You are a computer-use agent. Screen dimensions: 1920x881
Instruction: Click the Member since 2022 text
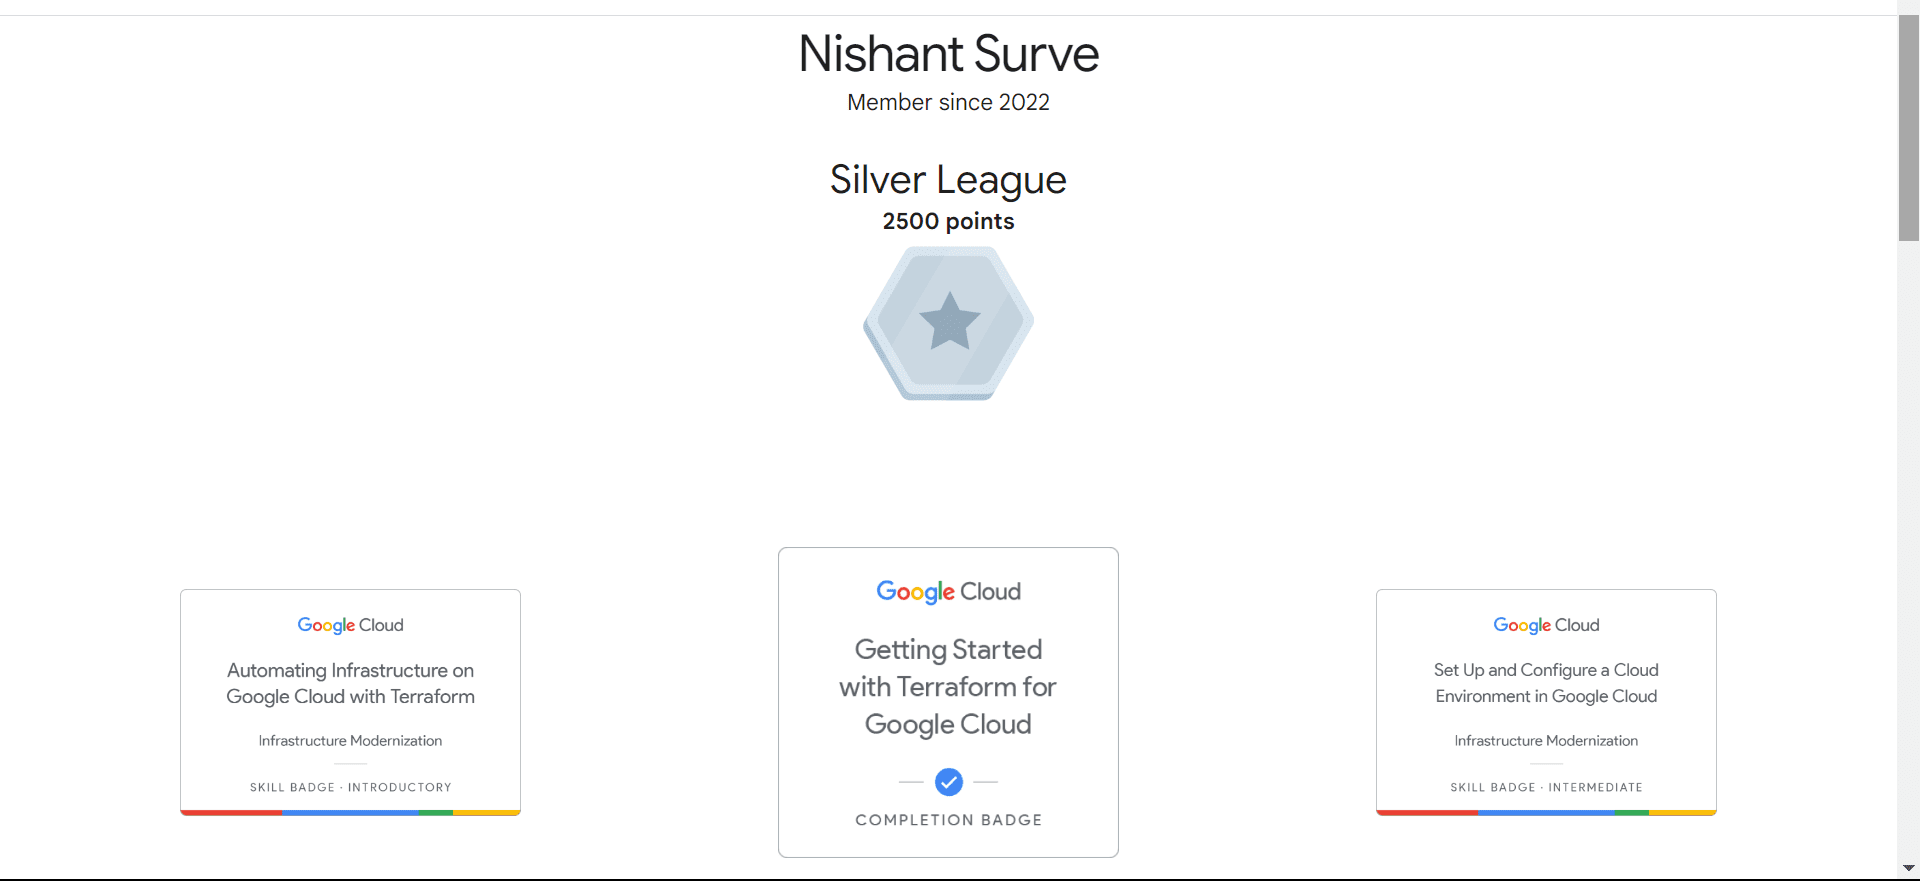(x=948, y=102)
